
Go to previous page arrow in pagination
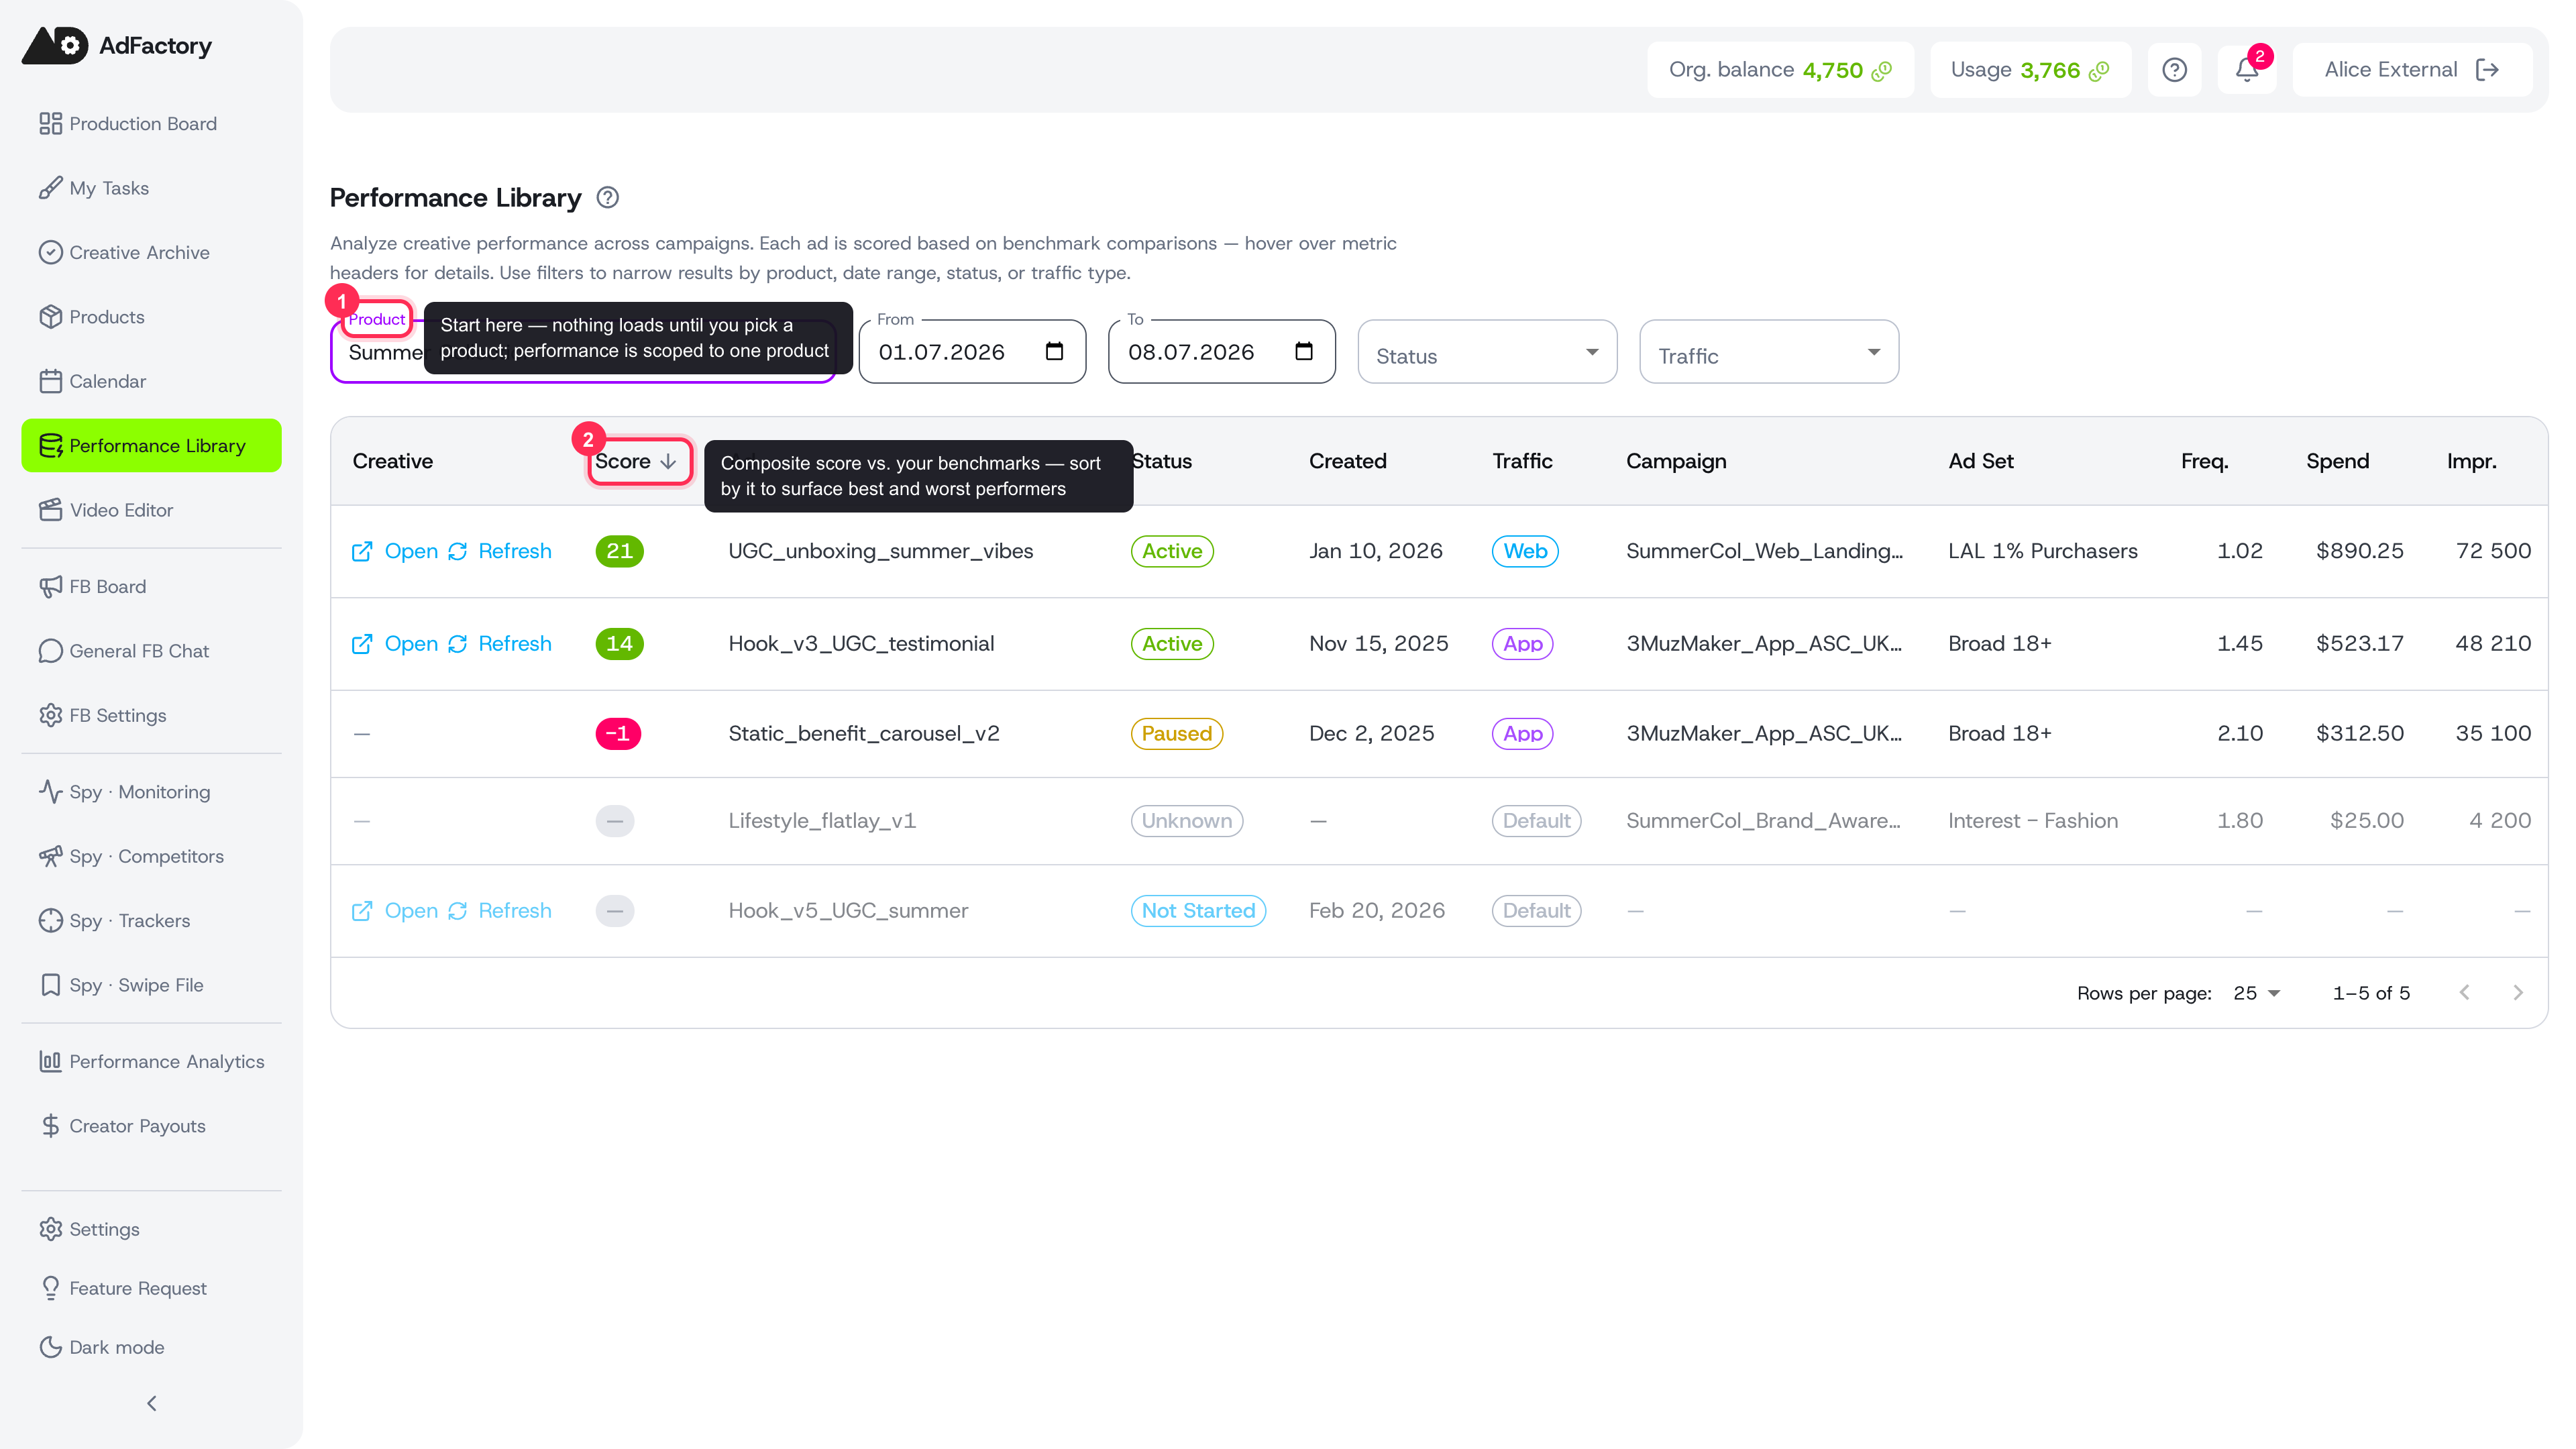point(2465,993)
